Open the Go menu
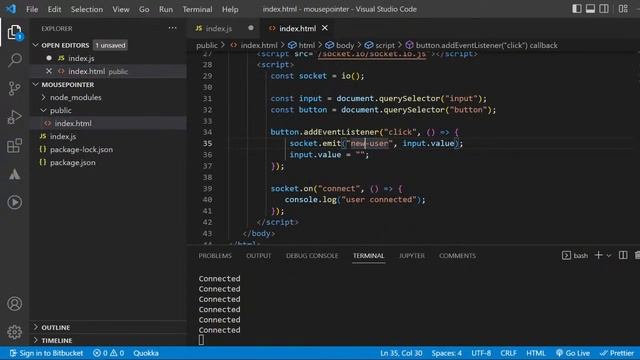Image resolution: width=640 pixels, height=360 pixels. pyautogui.click(x=144, y=9)
